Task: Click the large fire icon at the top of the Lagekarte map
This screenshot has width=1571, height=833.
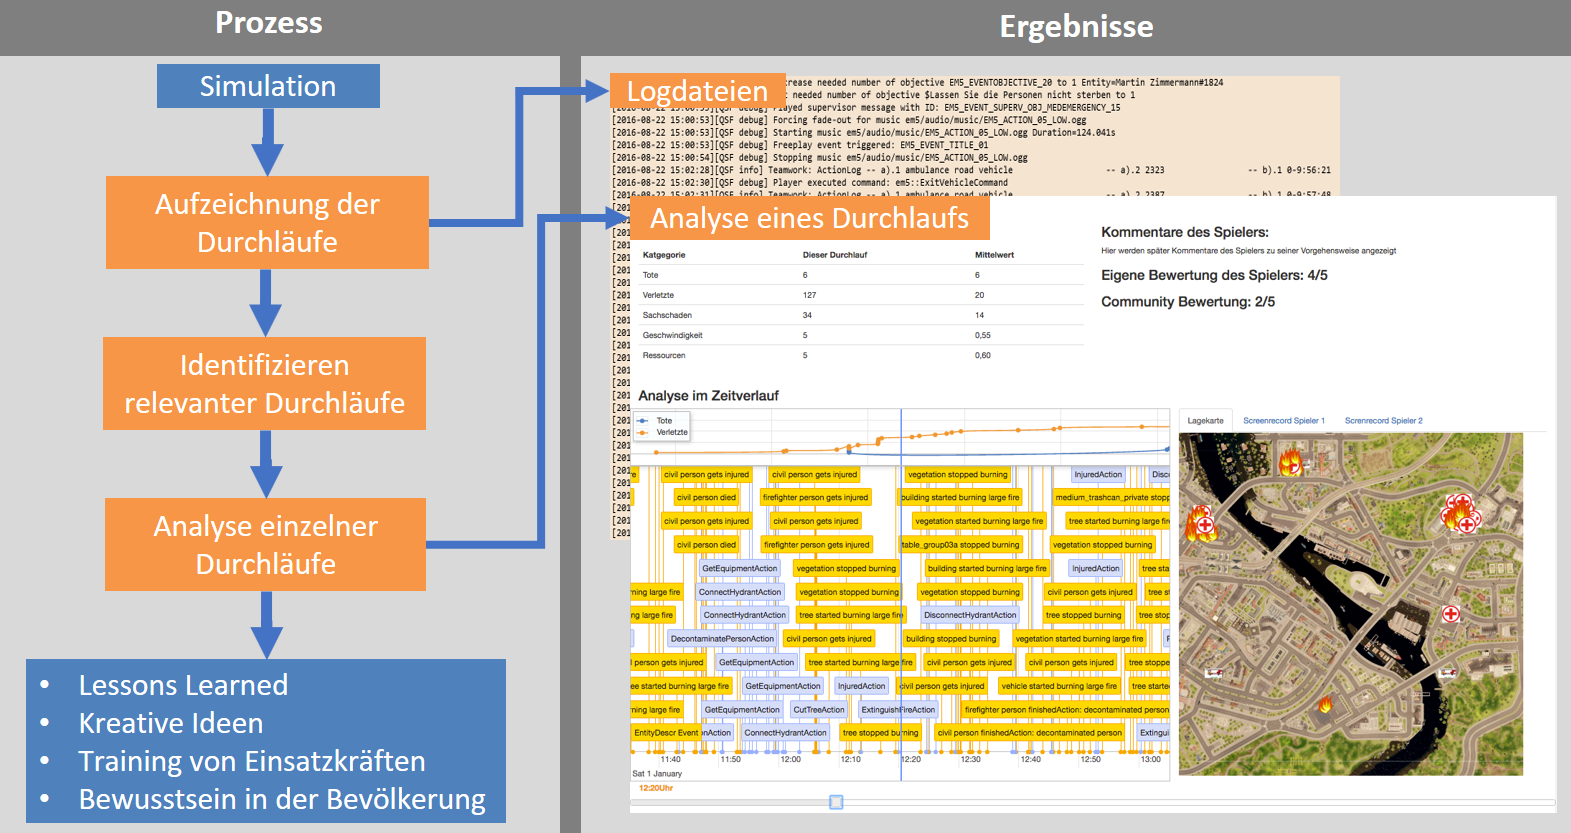Action: [1291, 462]
